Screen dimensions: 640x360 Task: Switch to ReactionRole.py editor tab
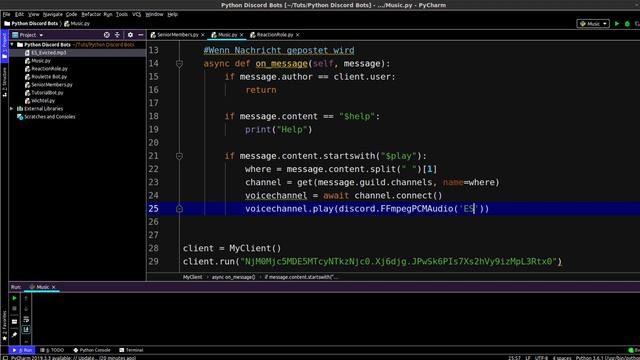click(x=275, y=35)
